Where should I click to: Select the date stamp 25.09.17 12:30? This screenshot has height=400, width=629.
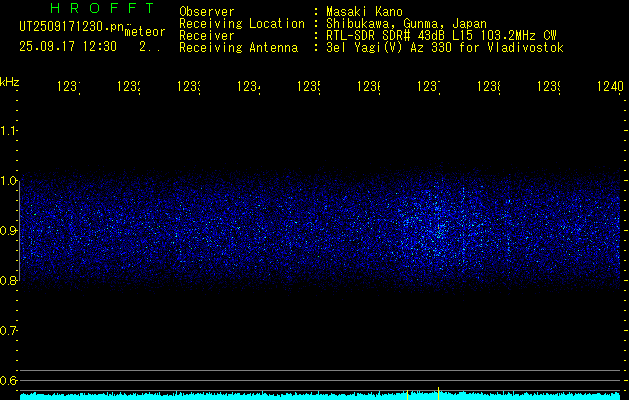68,47
